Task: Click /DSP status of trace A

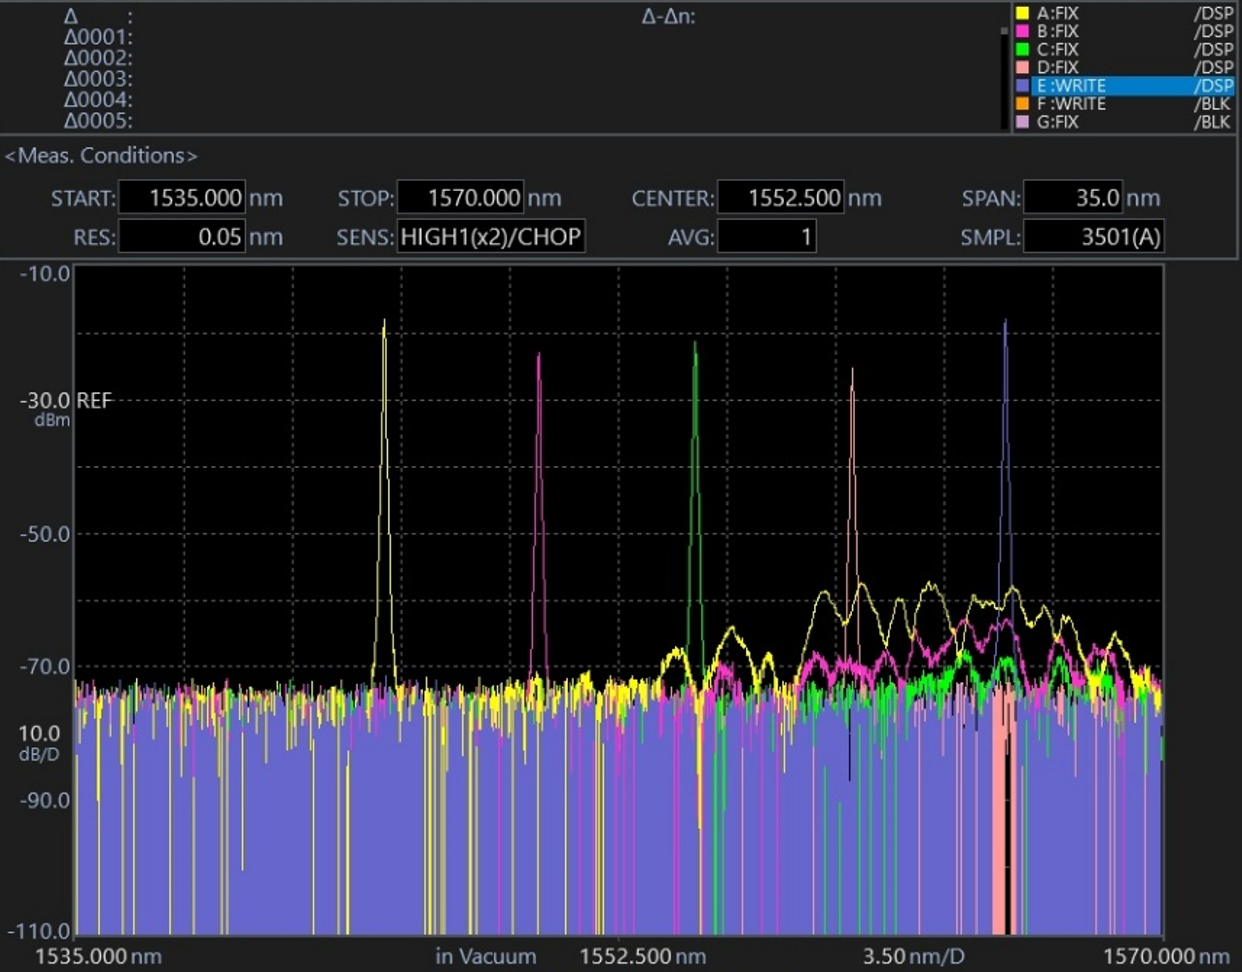Action: (x=1214, y=13)
